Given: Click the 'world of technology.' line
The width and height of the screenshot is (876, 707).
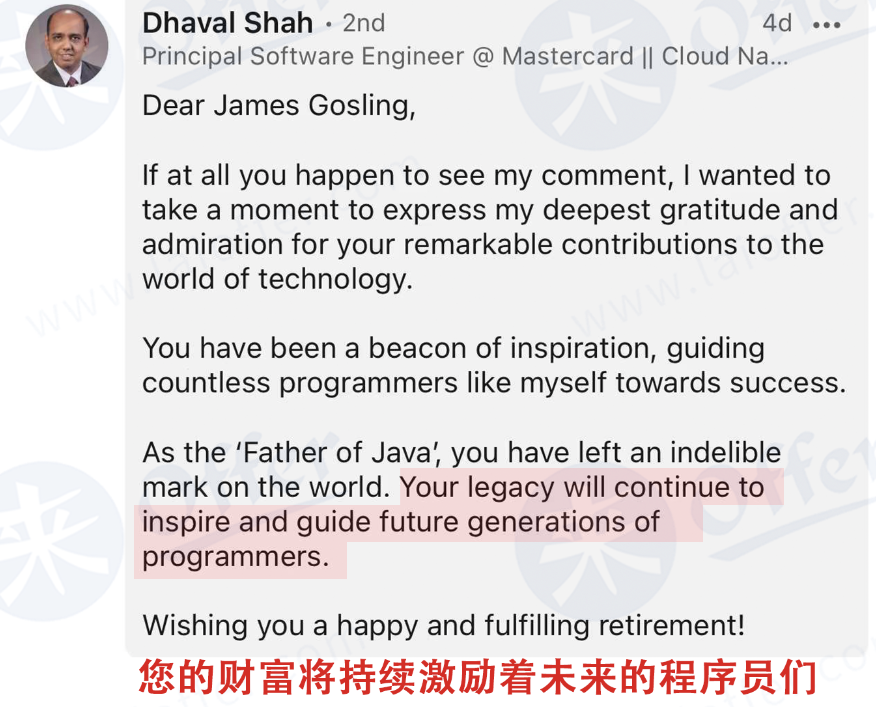Looking at the screenshot, I should [x=278, y=279].
